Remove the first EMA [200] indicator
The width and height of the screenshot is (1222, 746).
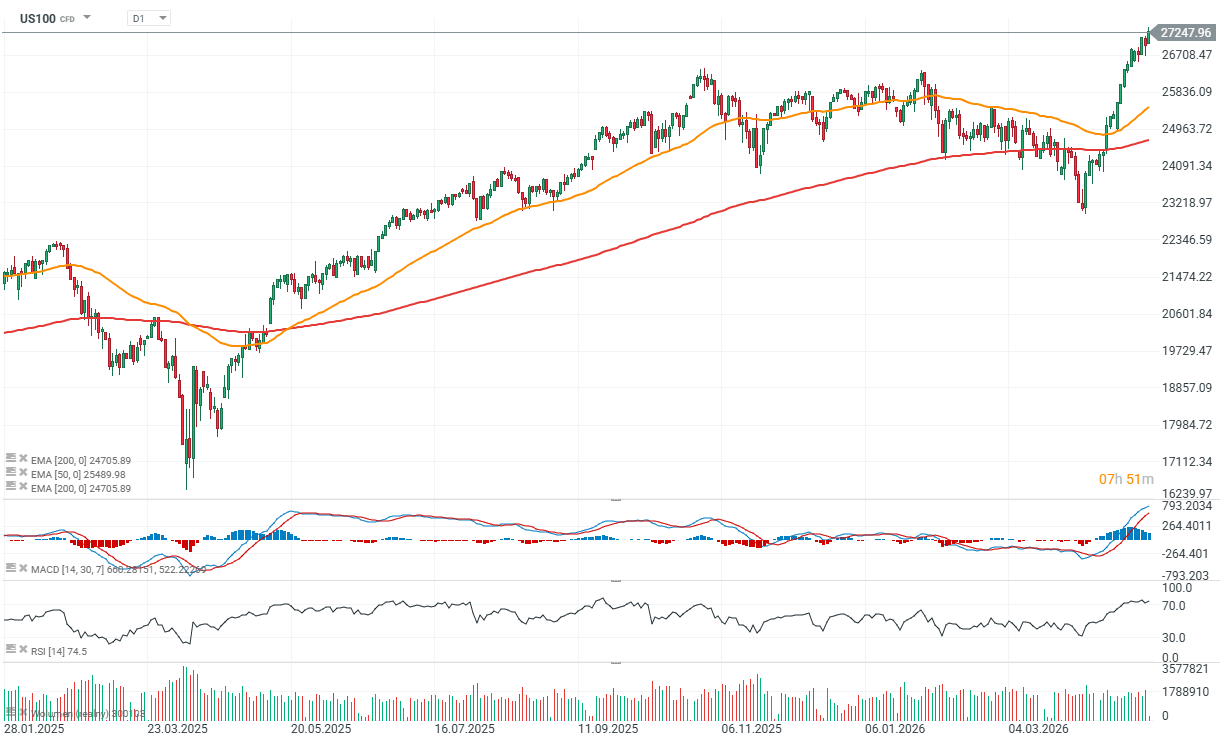tap(23, 460)
